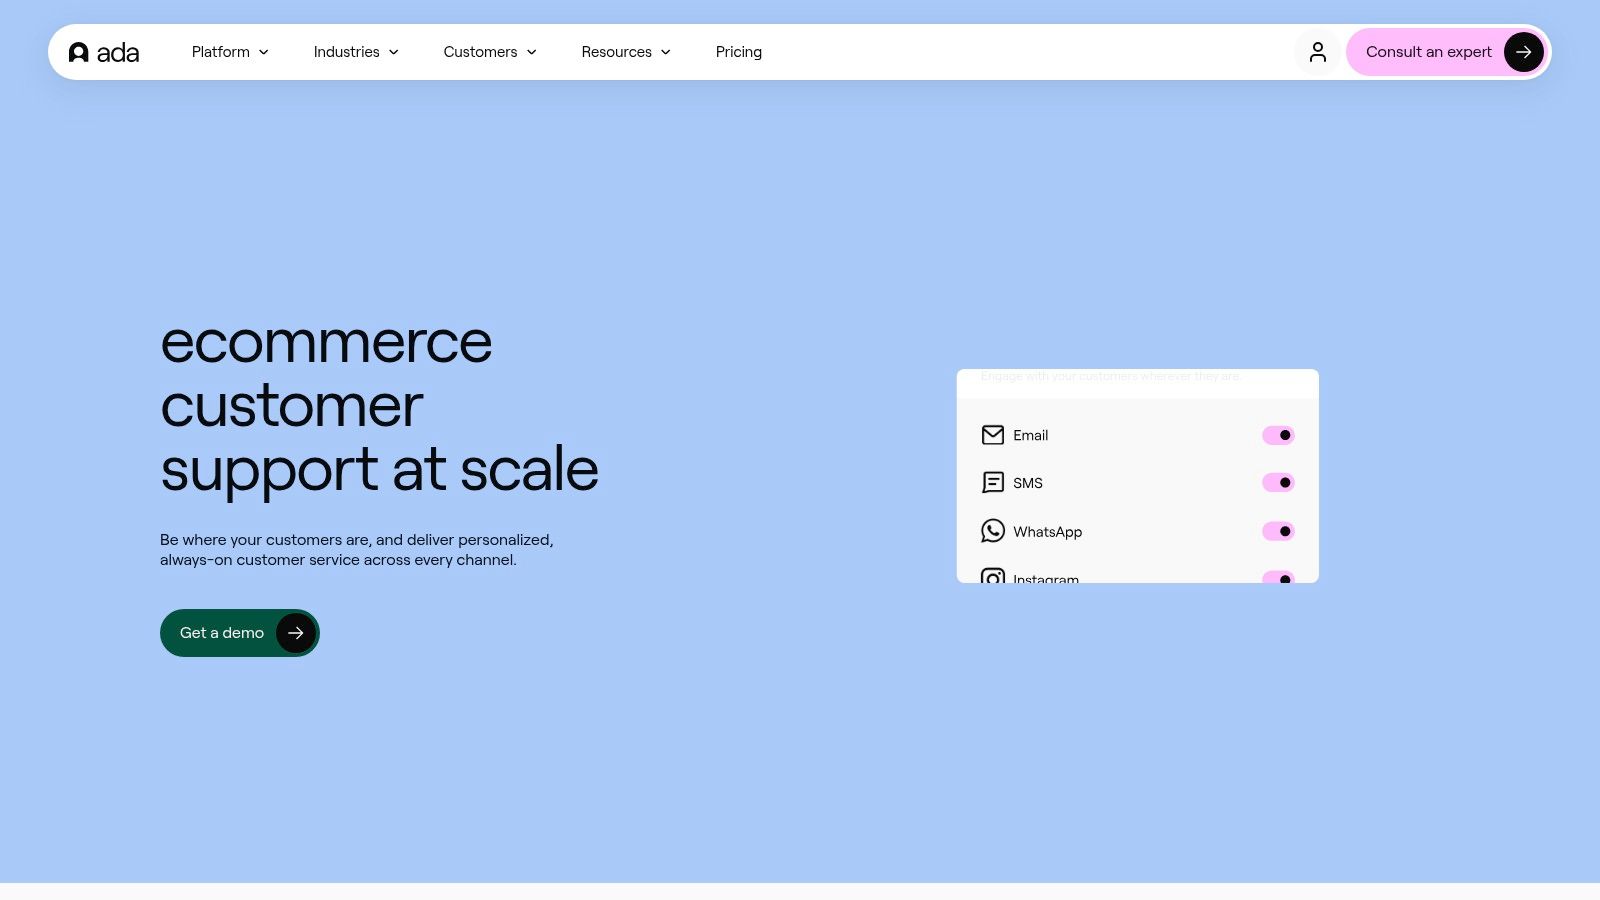Expand the Resources chevron
The height and width of the screenshot is (900, 1600).
click(666, 52)
